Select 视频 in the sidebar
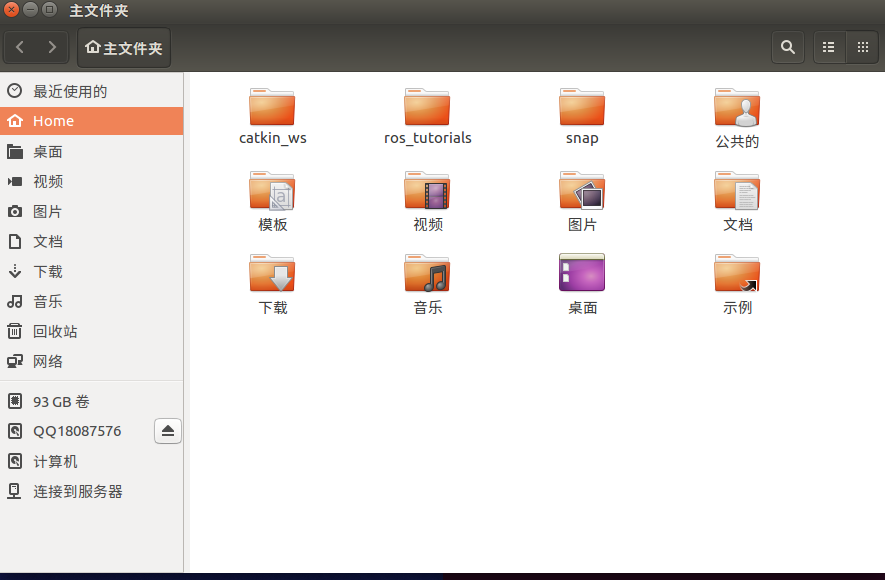Image resolution: width=885 pixels, height=580 pixels. coord(91,181)
